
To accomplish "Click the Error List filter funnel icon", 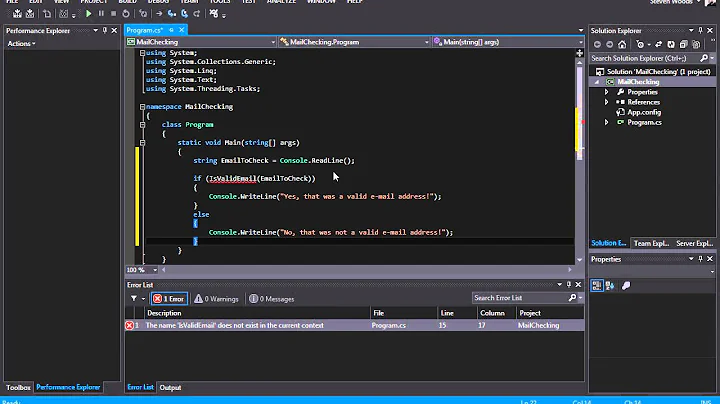I will tap(134, 298).
